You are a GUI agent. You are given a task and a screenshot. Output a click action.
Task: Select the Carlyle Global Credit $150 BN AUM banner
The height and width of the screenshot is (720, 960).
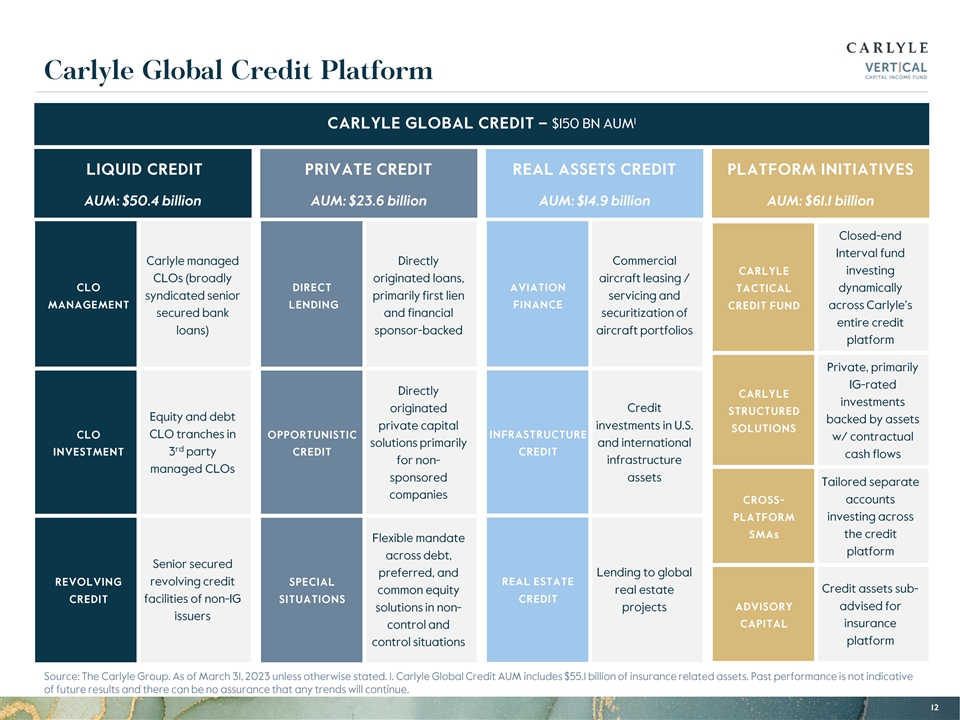tap(481, 124)
